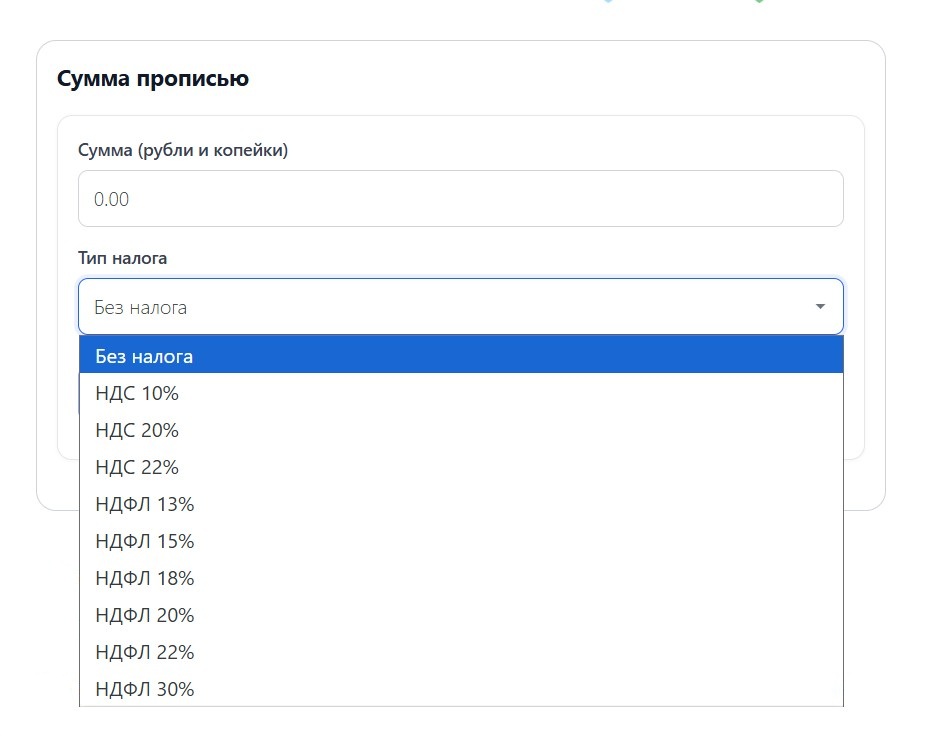Click the dropdown arrow of the tax selector

point(820,307)
